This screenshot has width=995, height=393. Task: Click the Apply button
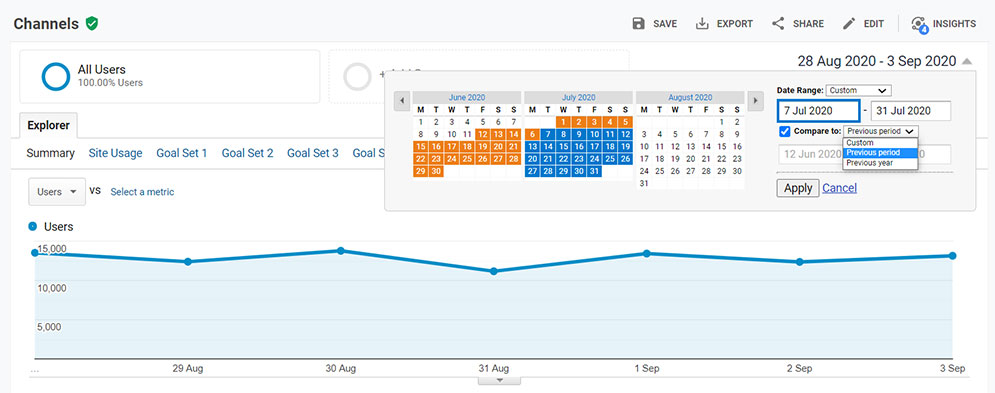(798, 188)
